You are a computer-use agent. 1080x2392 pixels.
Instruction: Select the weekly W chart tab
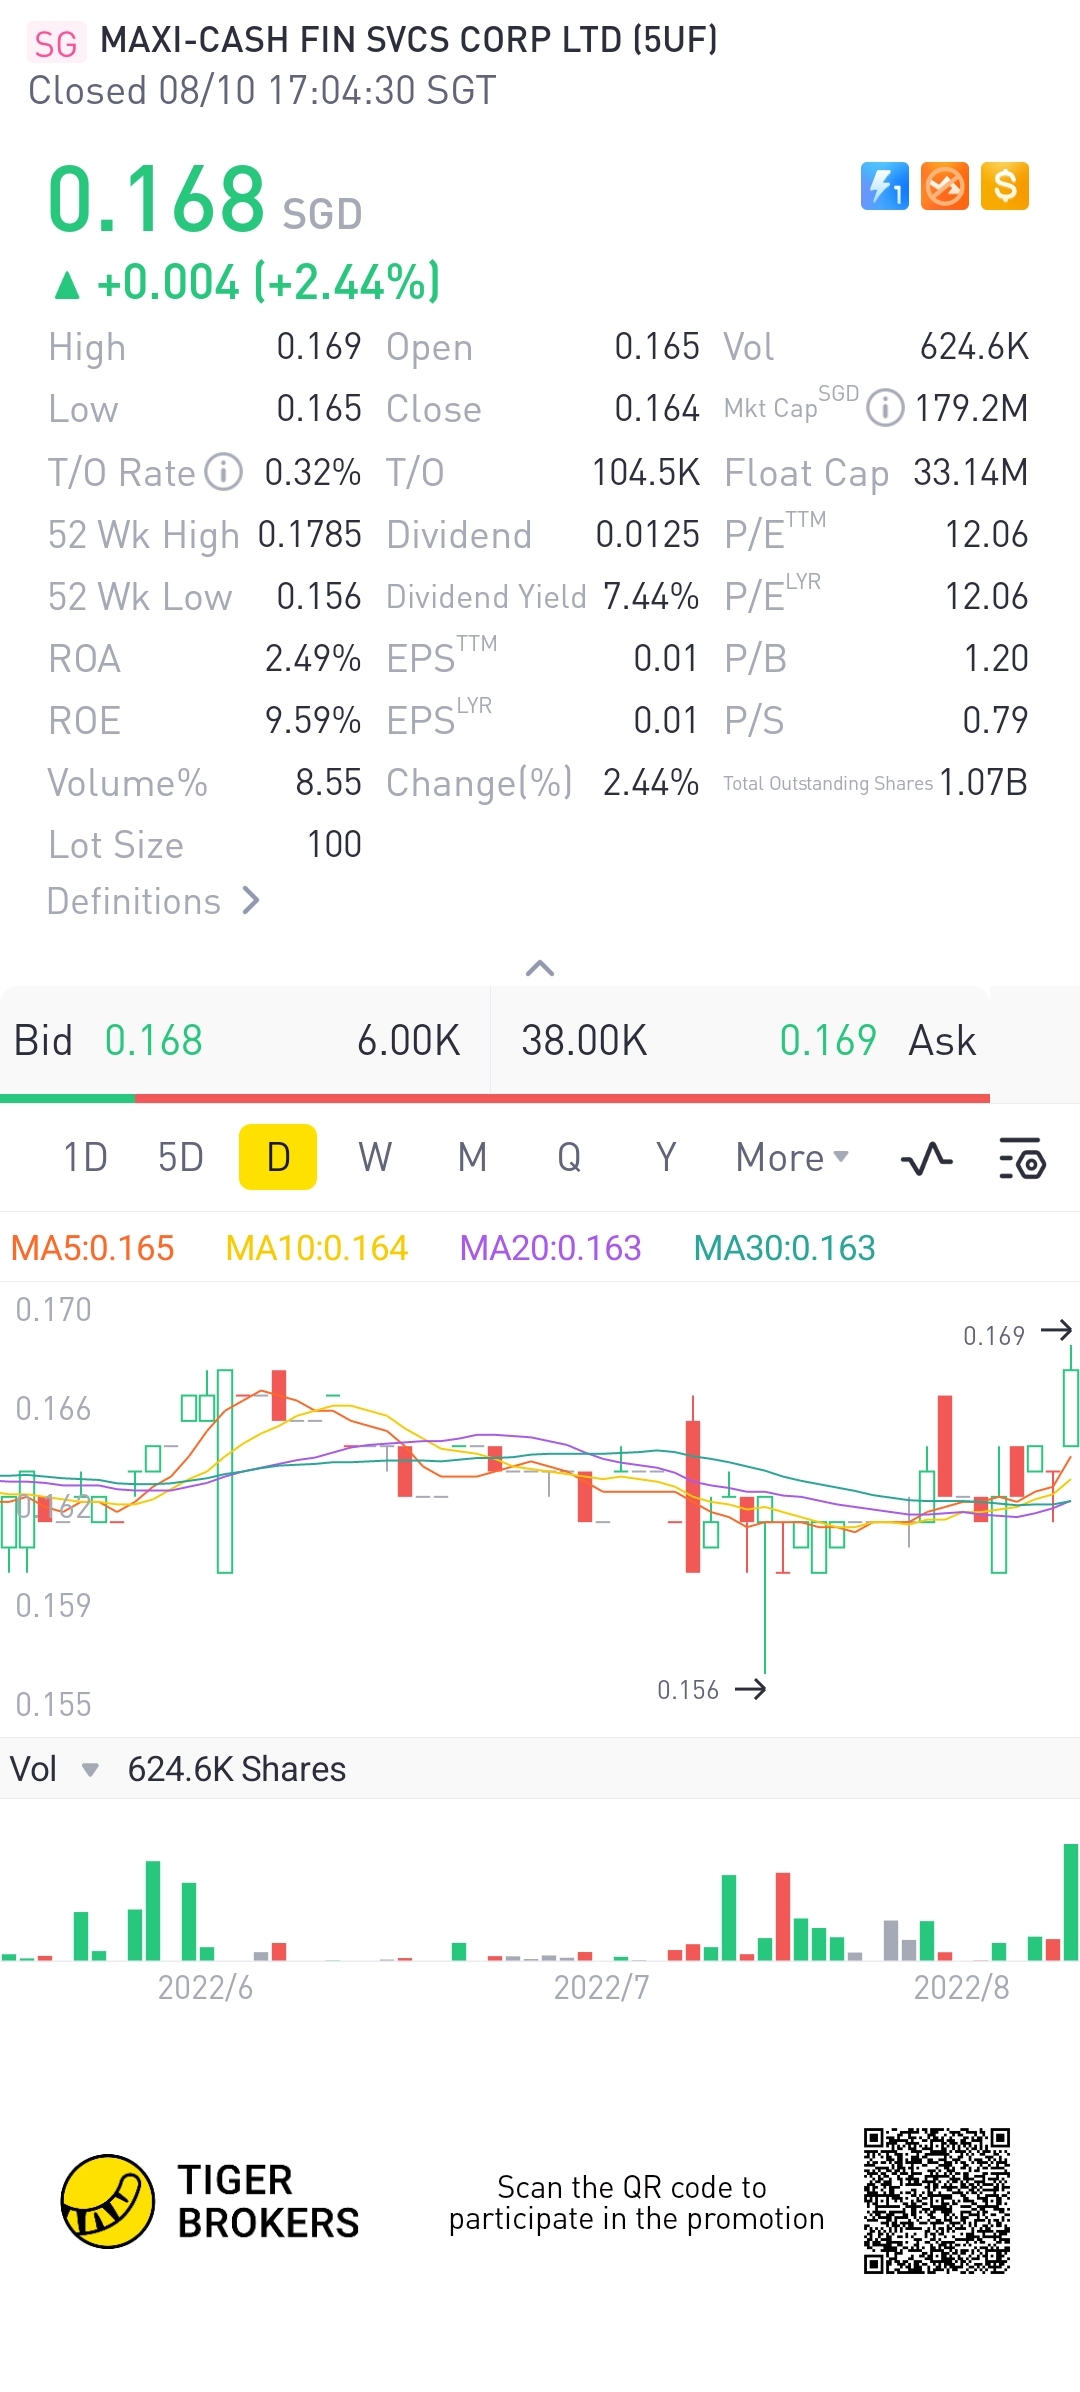[x=375, y=1157]
